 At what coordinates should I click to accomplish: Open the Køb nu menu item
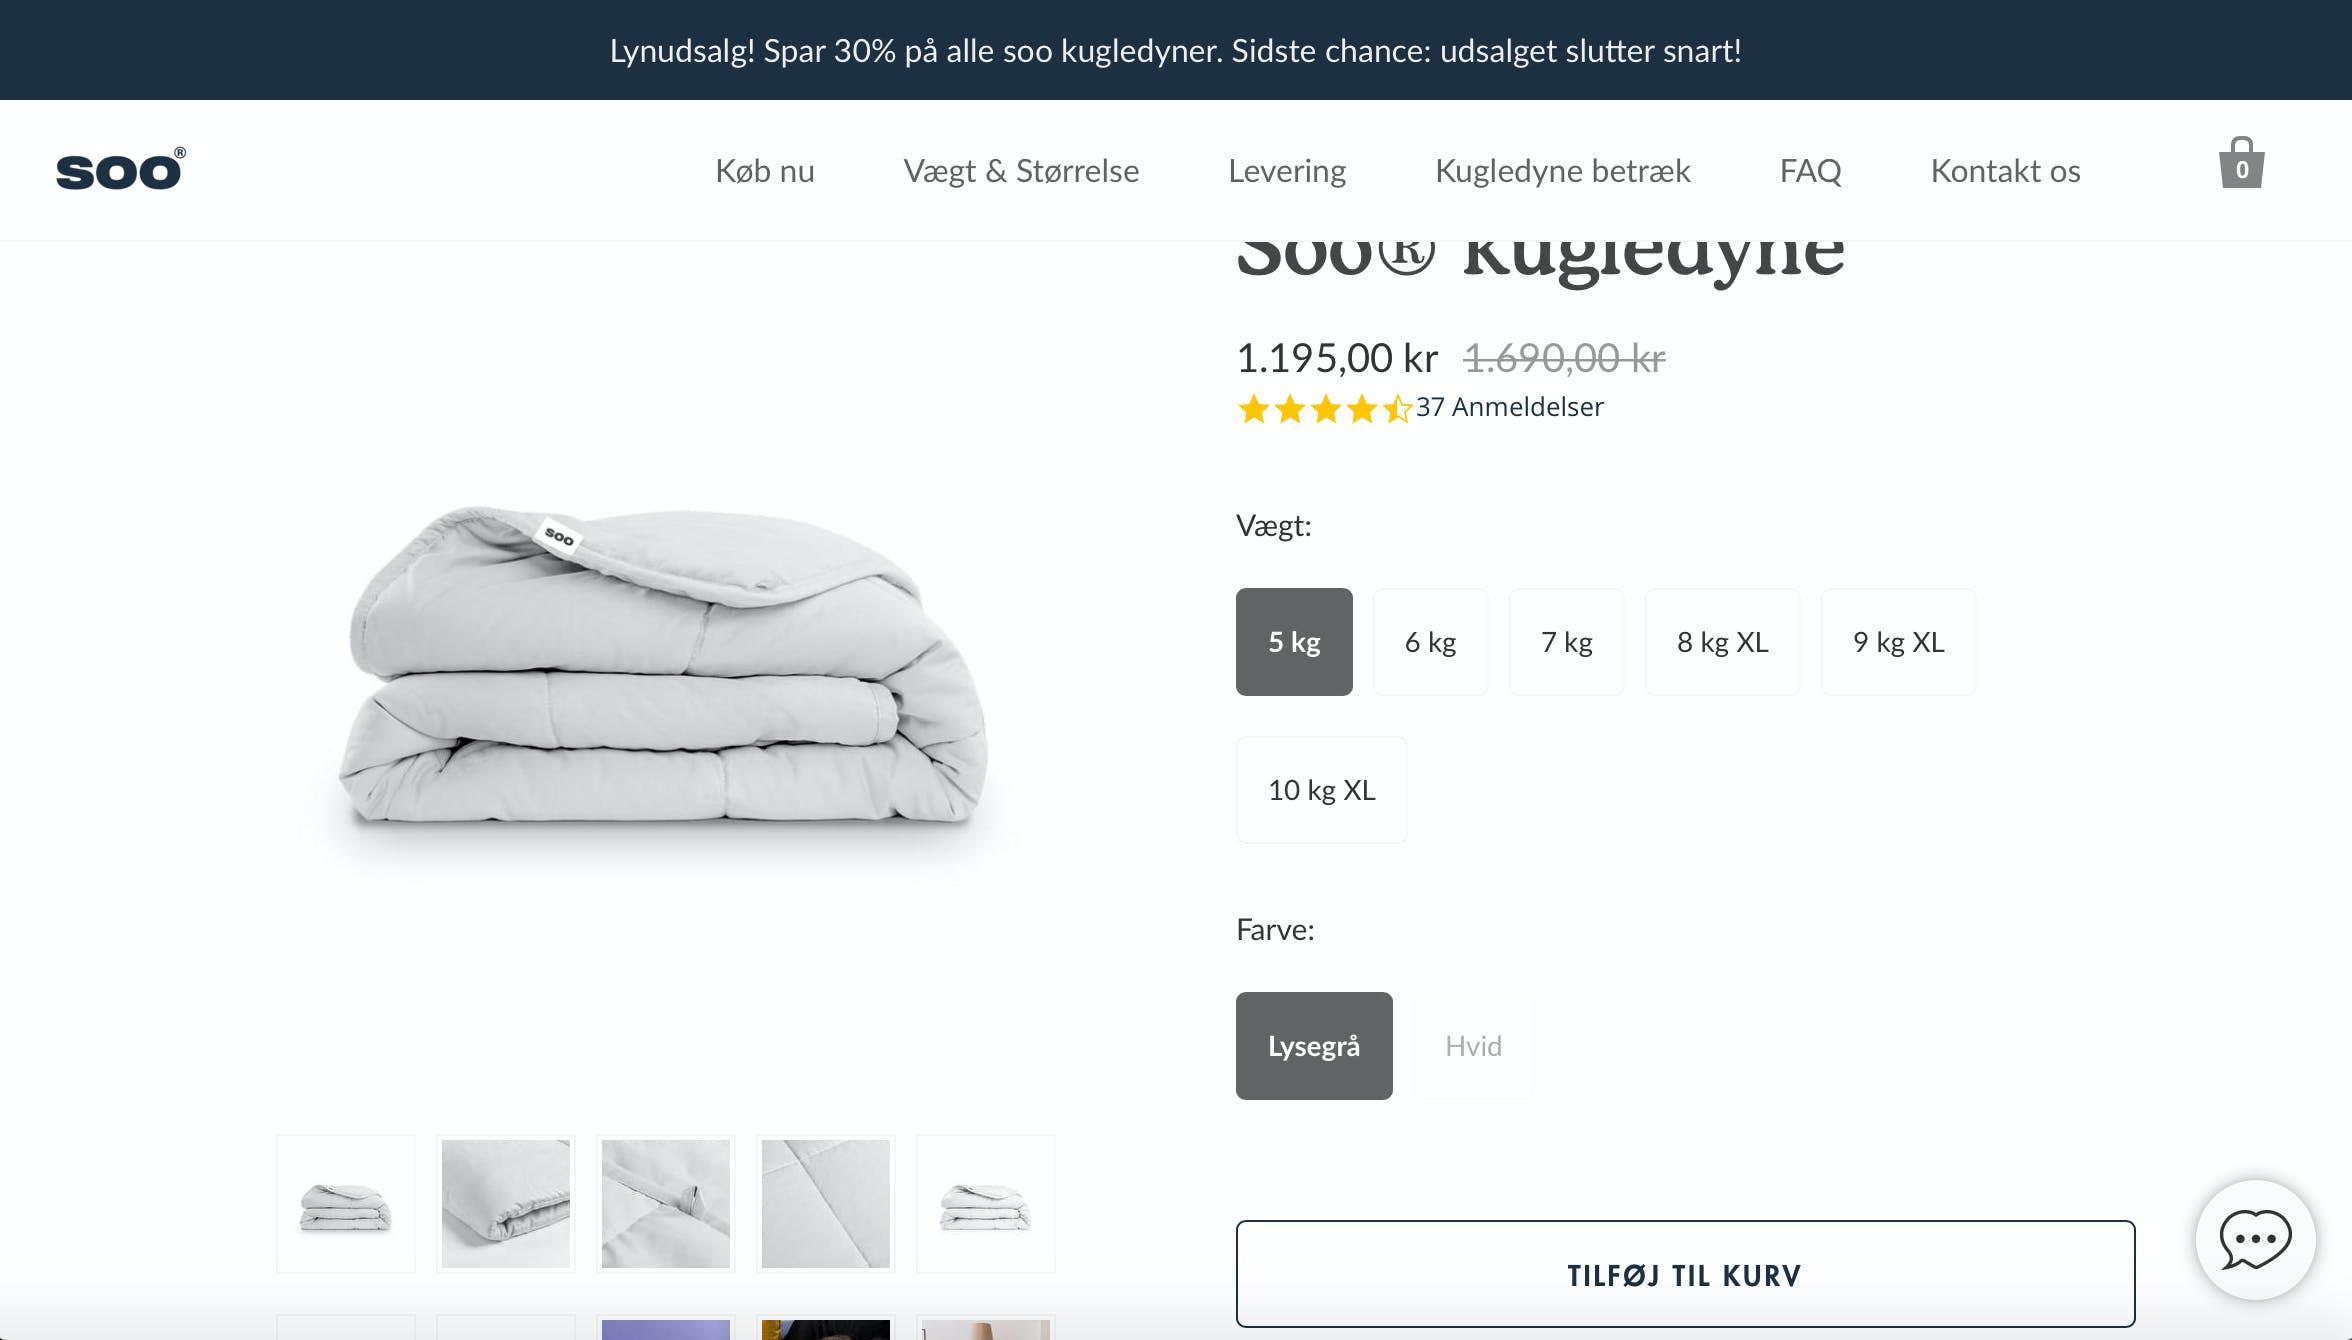(765, 171)
